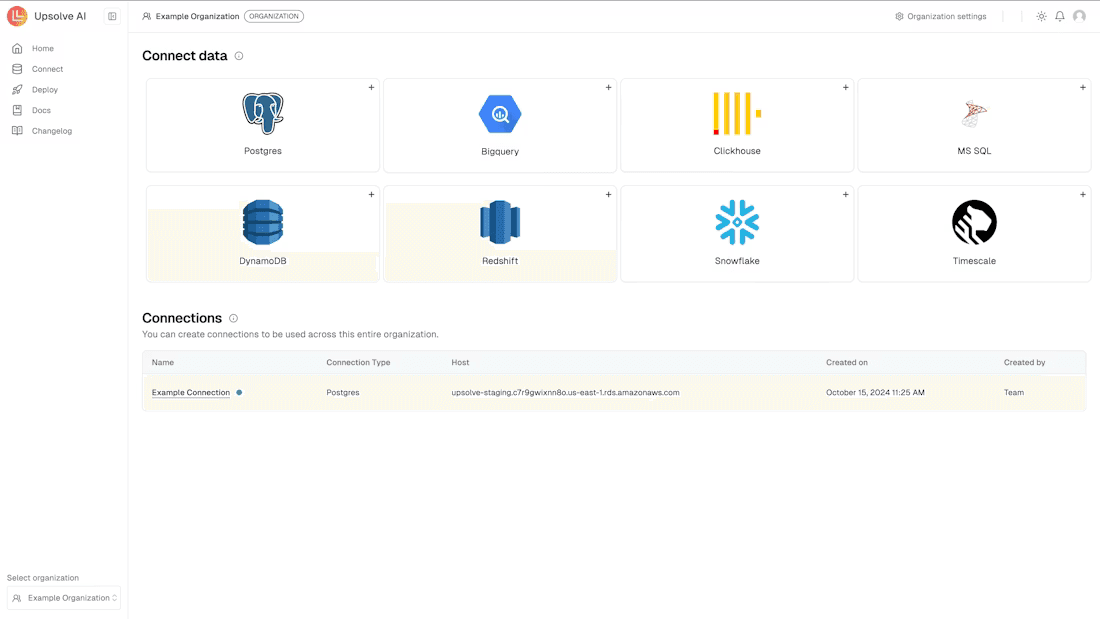The image size is (1100, 619).
Task: Click Example Connection status dot
Action: 239,392
